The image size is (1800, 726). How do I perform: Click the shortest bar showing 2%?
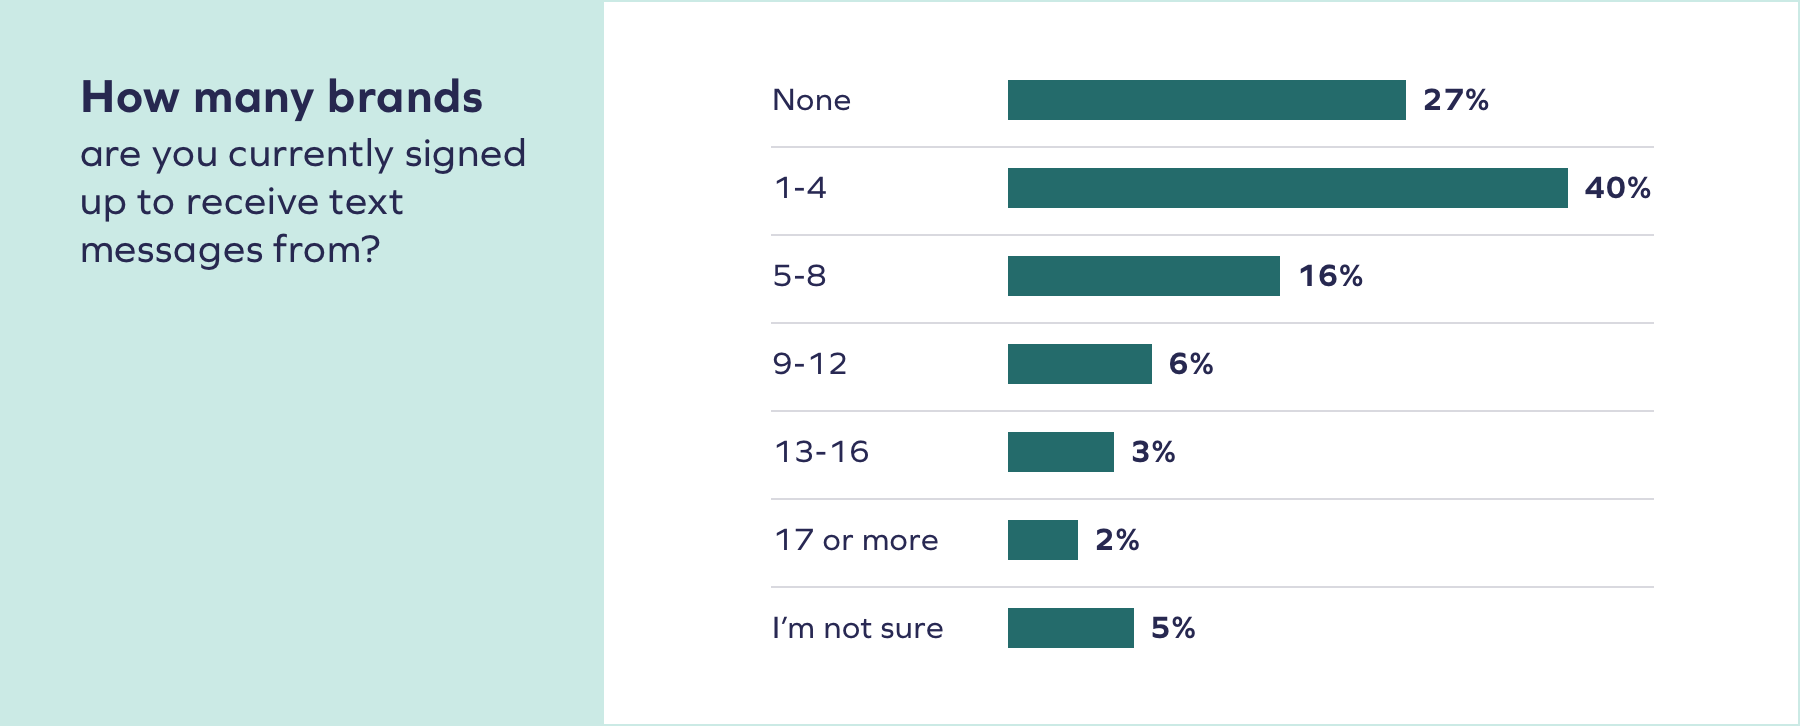pos(1042,540)
